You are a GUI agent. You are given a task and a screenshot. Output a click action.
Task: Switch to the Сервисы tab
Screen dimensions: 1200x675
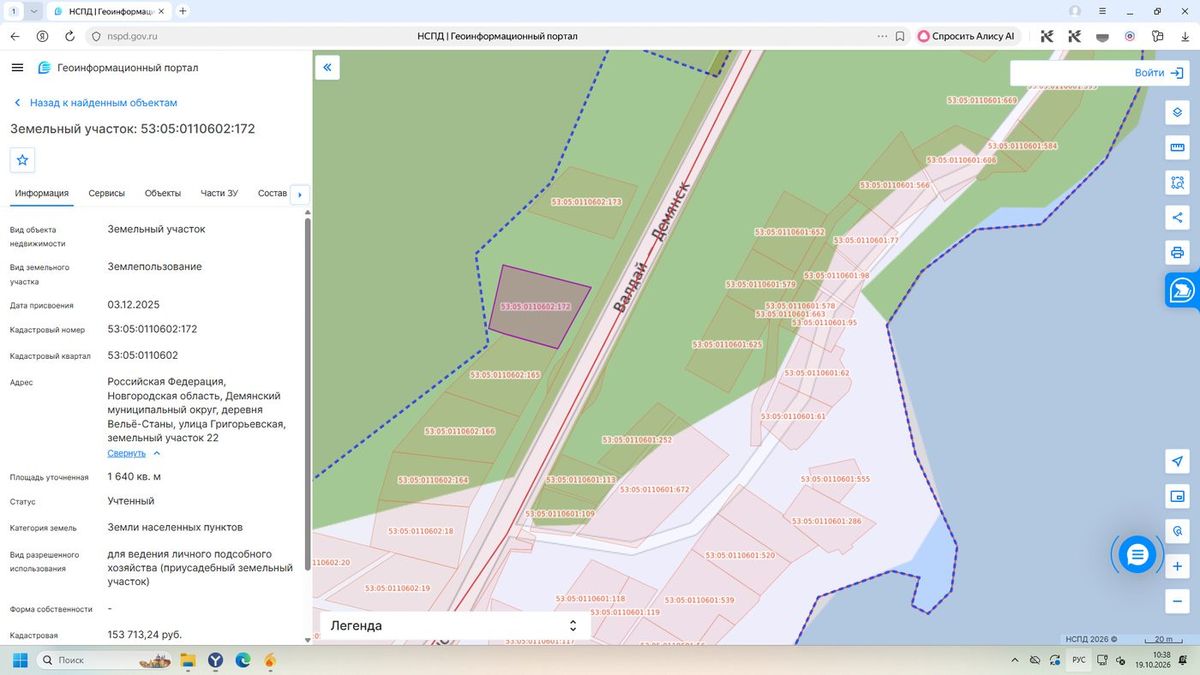coord(107,193)
